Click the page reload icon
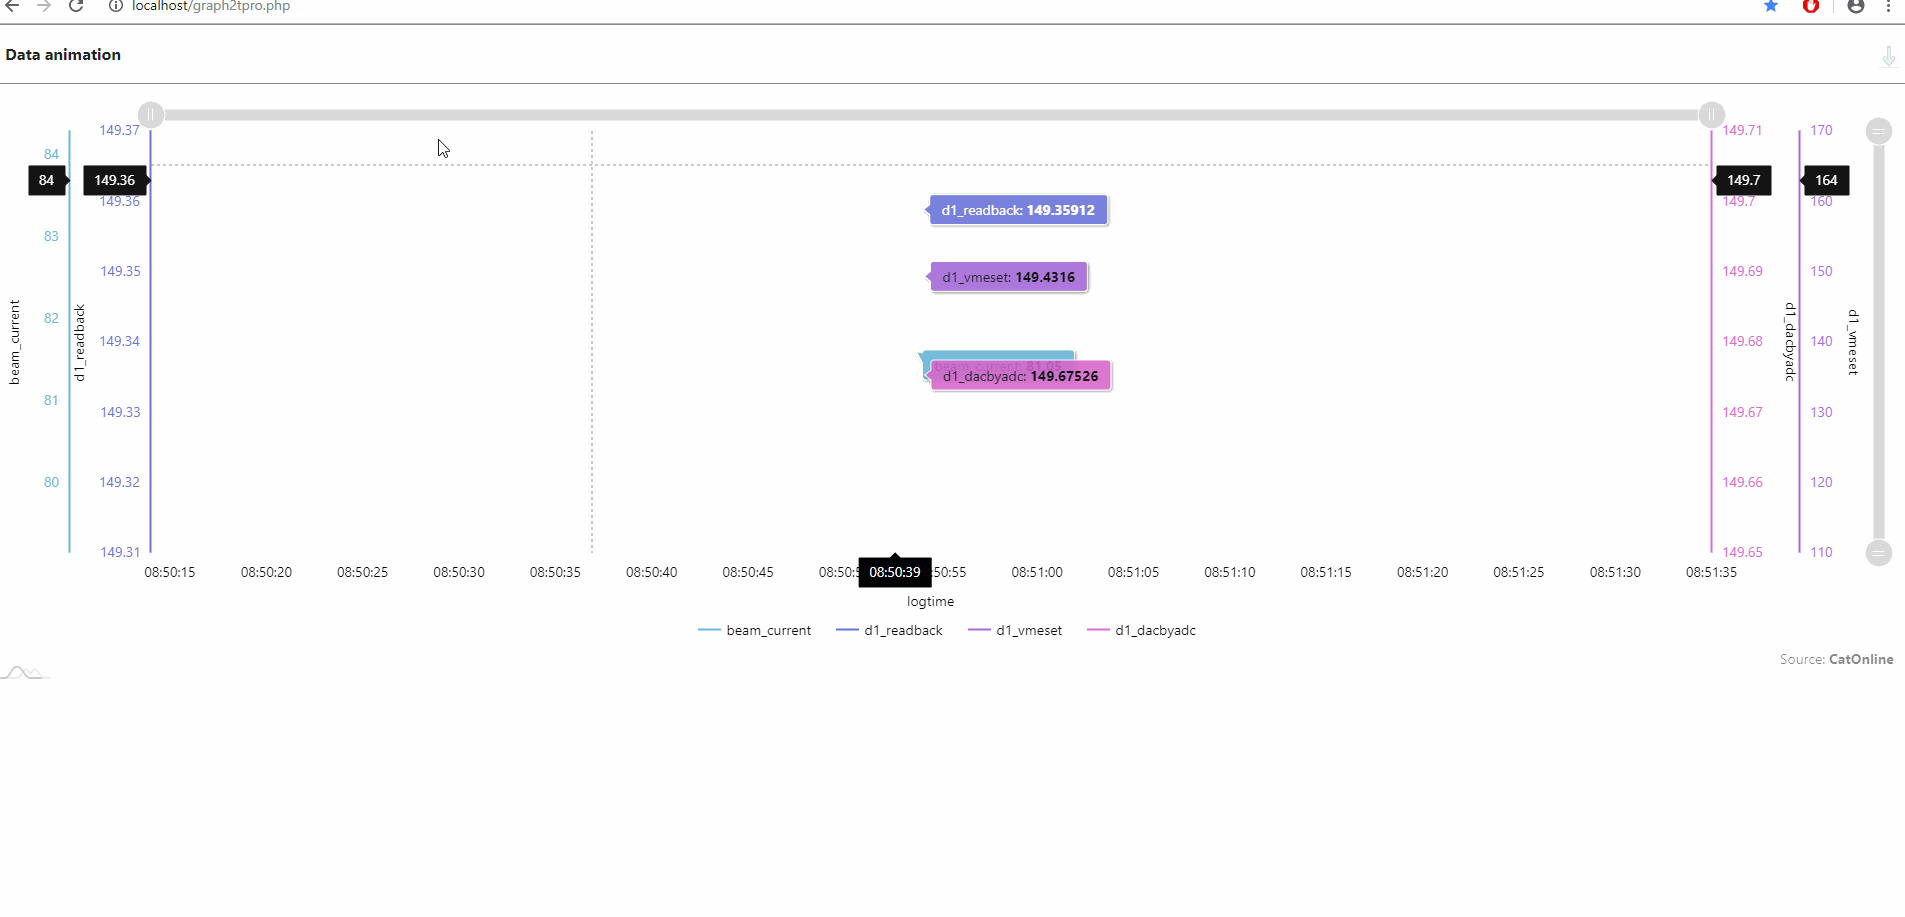 76,7
